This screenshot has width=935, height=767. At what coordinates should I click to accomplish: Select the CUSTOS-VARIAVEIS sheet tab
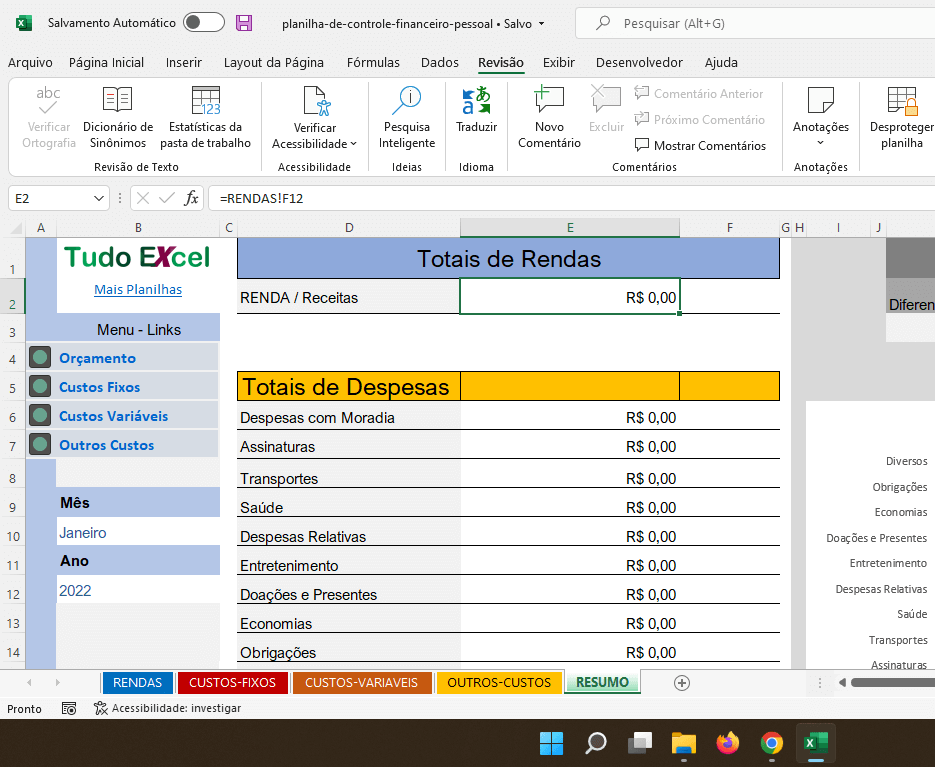tap(363, 683)
